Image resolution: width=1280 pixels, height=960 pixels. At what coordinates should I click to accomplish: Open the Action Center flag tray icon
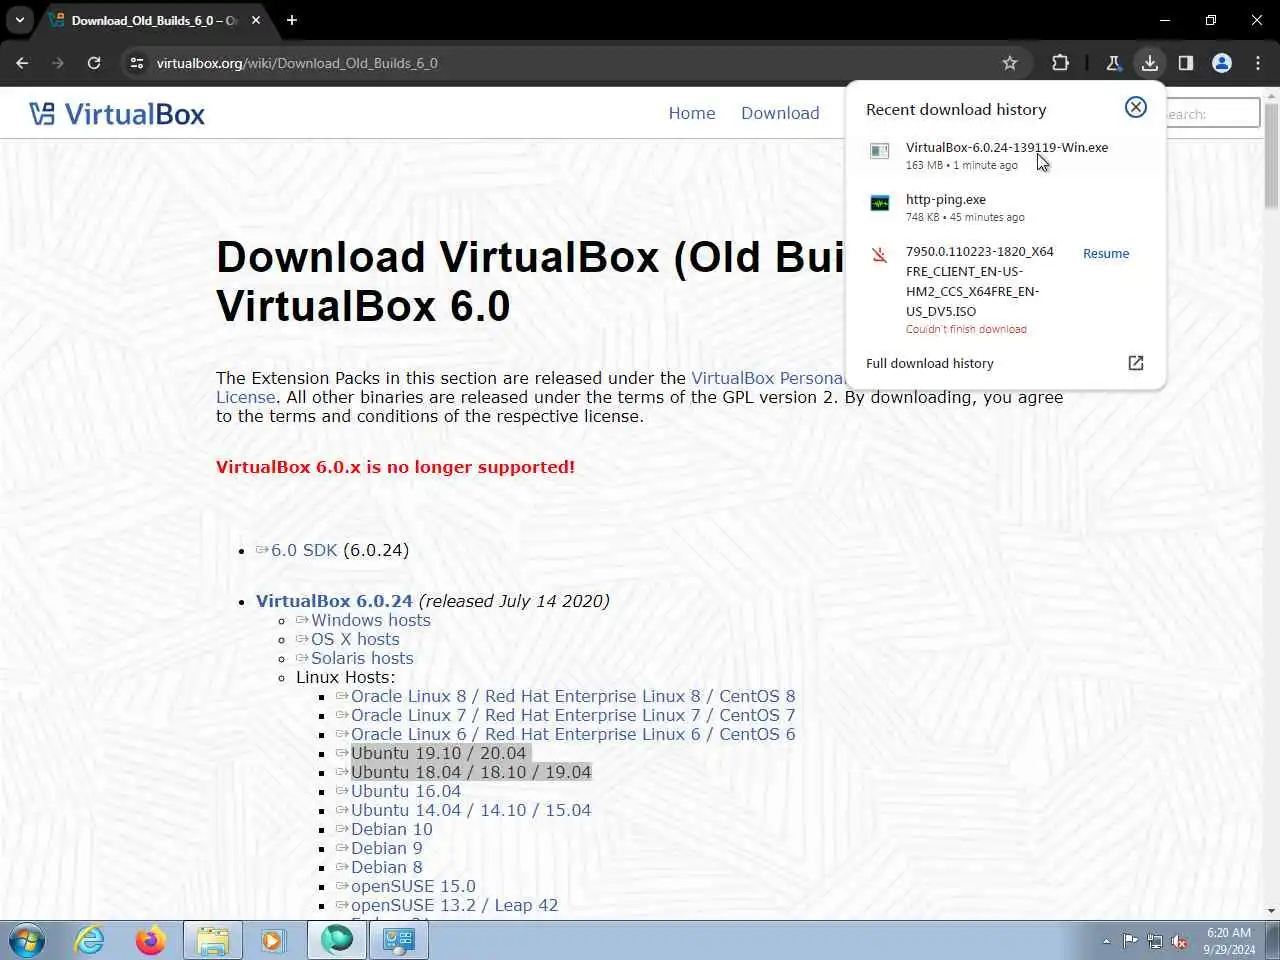1130,941
